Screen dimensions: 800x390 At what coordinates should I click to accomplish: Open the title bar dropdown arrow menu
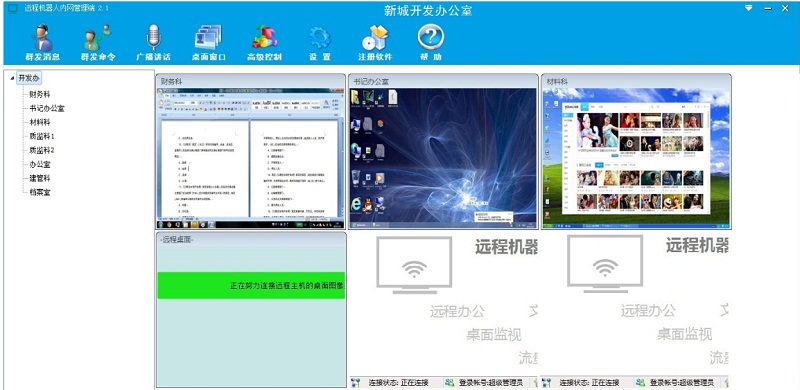749,8
